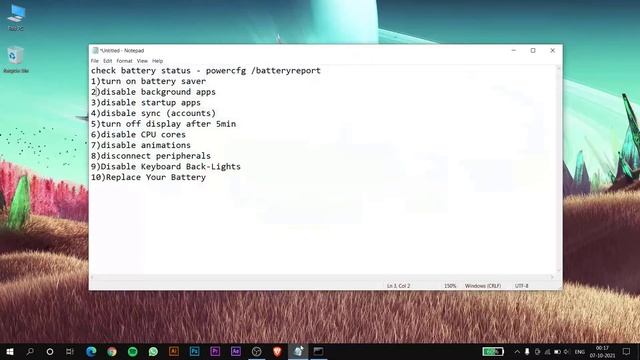Click line '1)turn on battery saver'
Screen dimensions: 640x360
point(149,81)
